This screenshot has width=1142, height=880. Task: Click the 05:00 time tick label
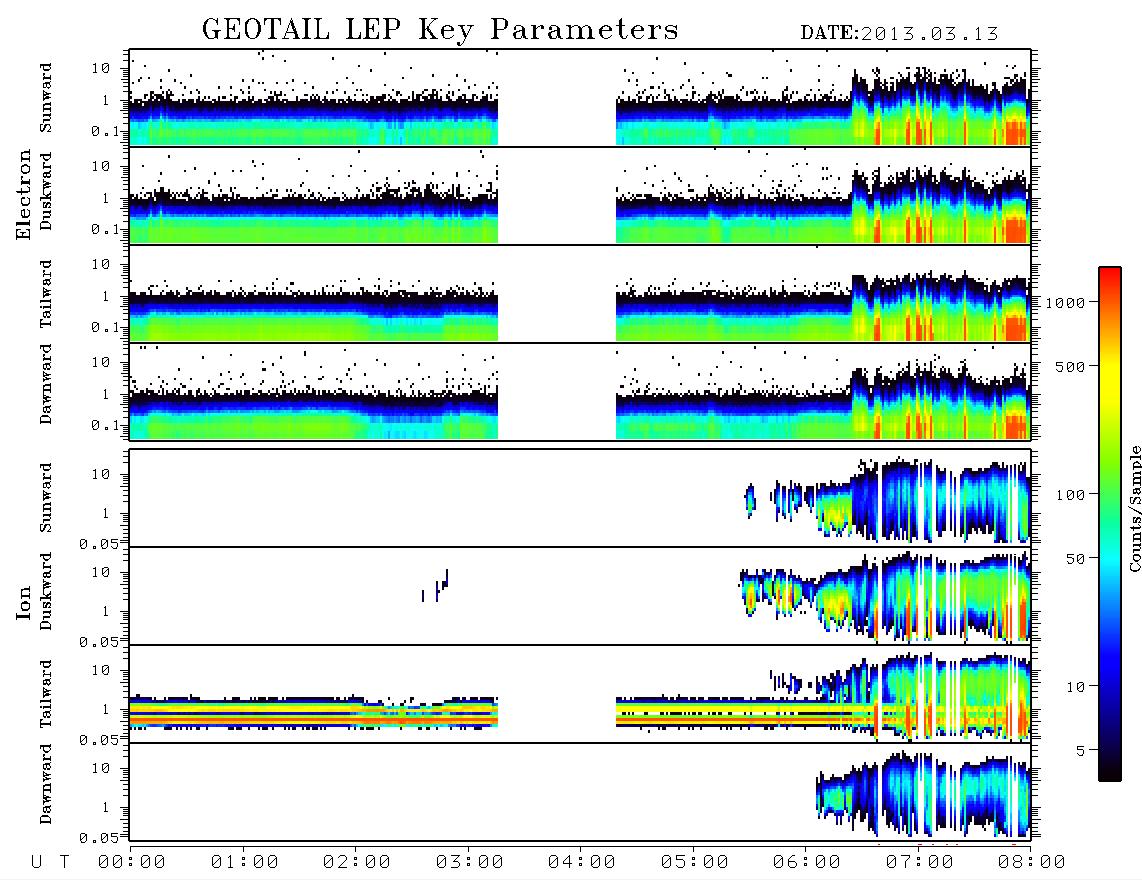point(695,862)
